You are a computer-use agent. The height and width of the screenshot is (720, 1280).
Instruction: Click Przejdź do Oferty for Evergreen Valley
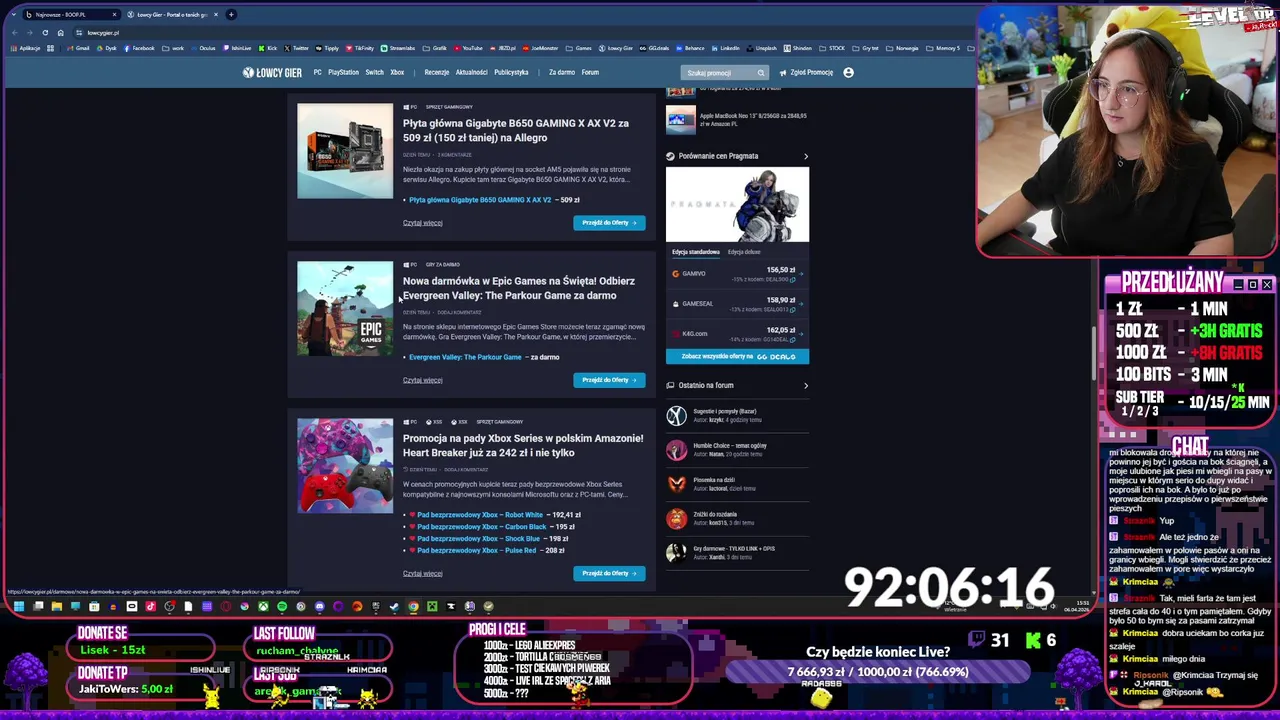(x=609, y=380)
